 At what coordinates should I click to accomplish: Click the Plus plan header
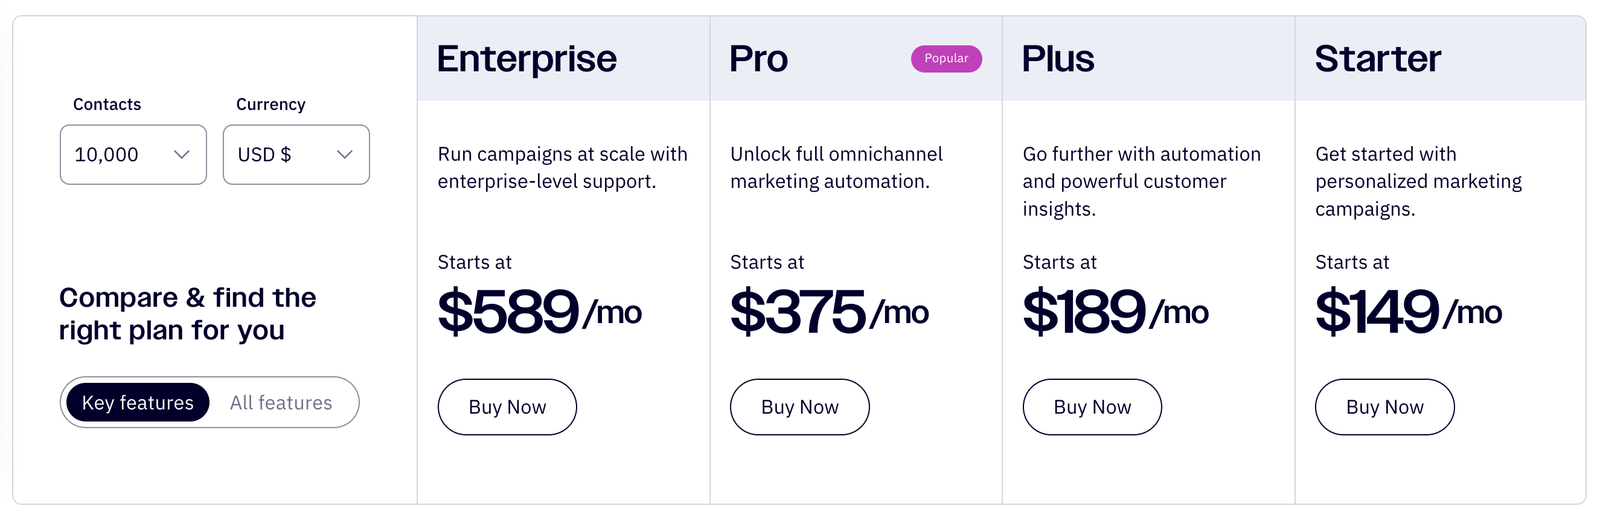(1058, 59)
